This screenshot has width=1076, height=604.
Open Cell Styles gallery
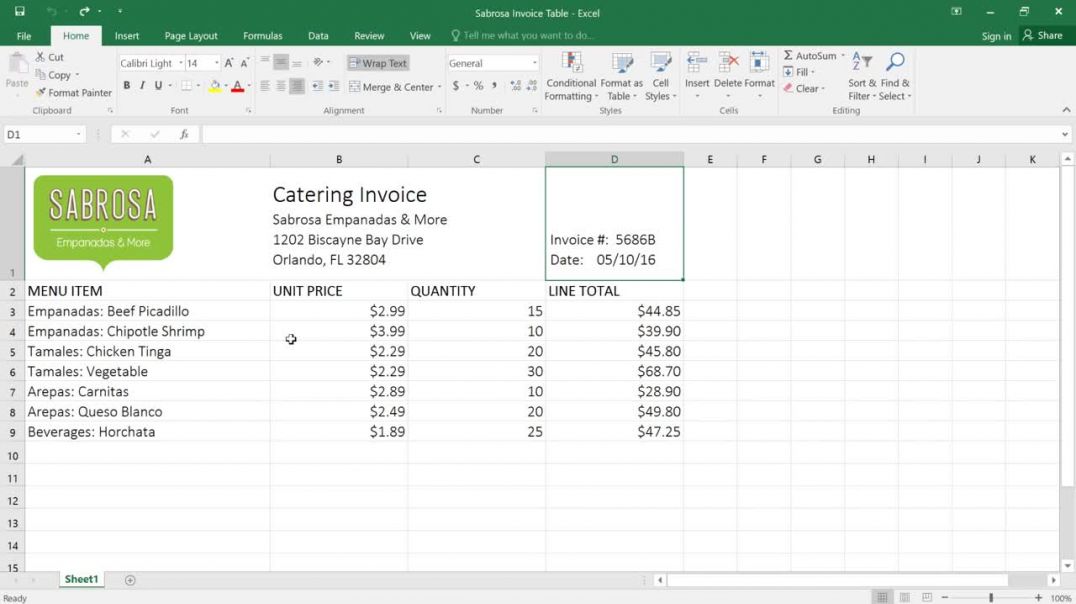point(660,76)
